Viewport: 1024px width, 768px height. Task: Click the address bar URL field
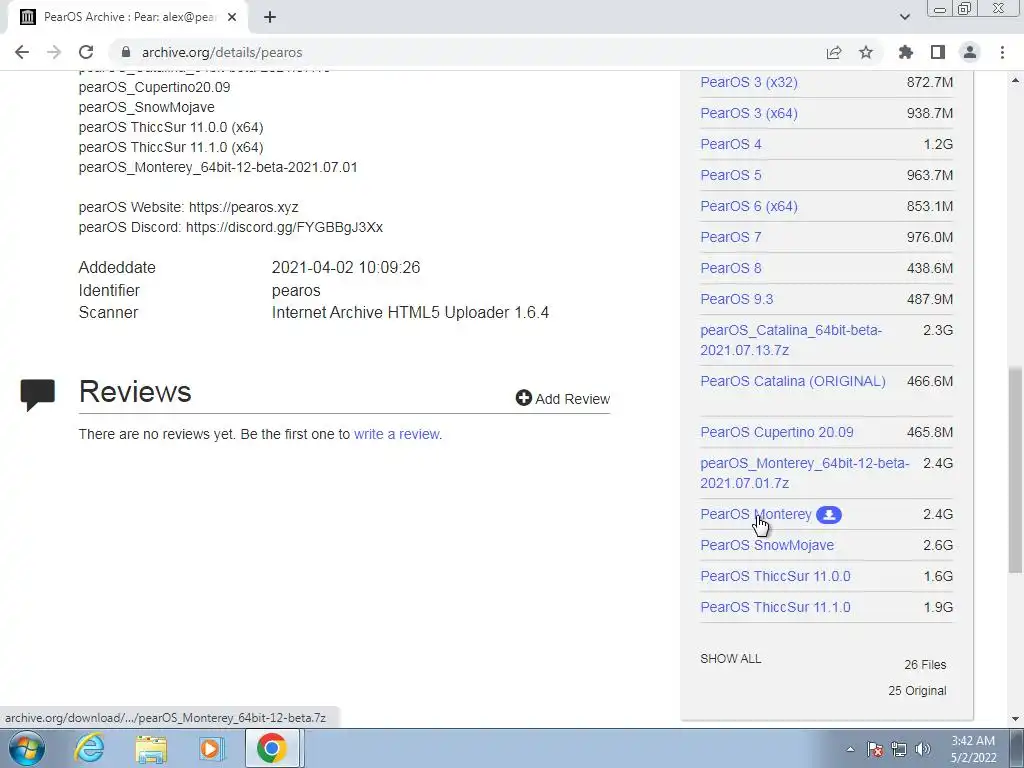click(x=457, y=52)
